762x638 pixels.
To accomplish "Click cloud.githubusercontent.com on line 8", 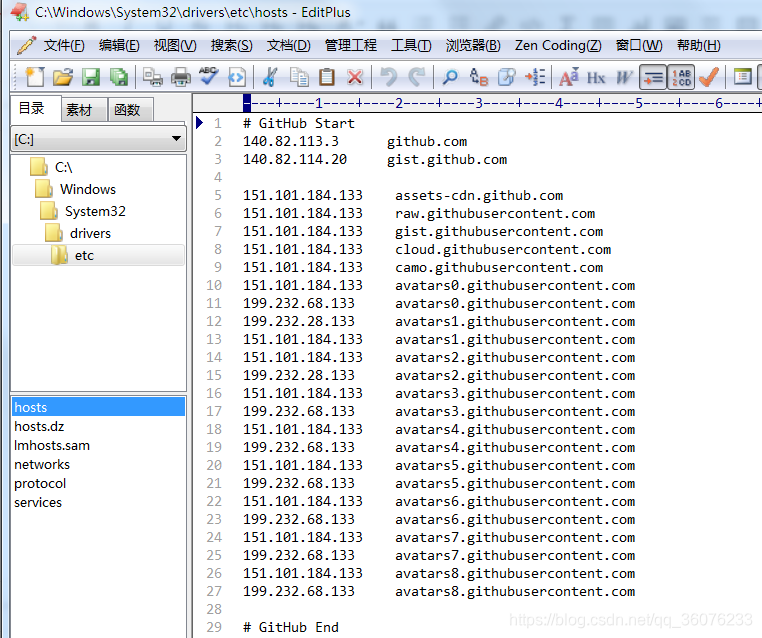I will tap(502, 249).
